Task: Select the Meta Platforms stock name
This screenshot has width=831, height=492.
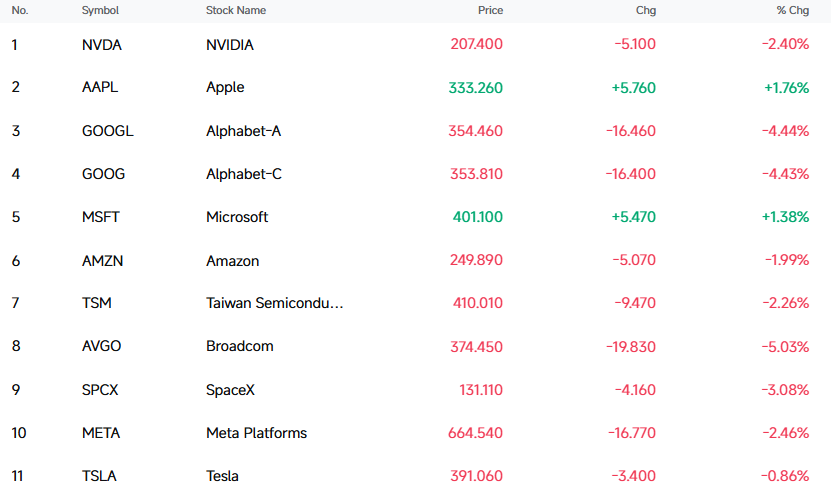Action: [x=257, y=433]
